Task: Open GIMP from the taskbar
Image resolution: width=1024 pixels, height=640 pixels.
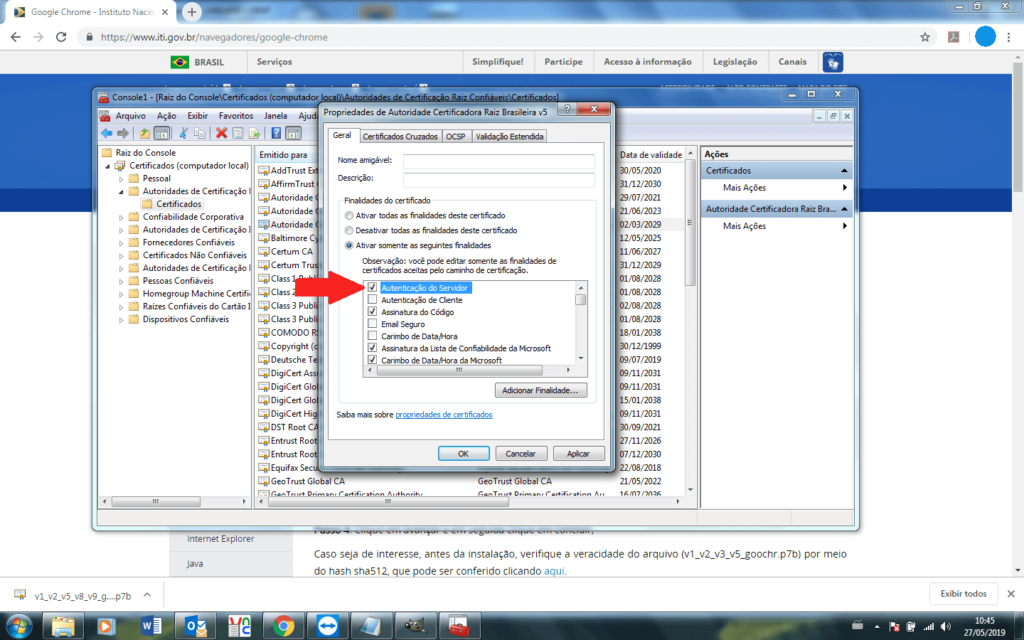Action: [415, 626]
